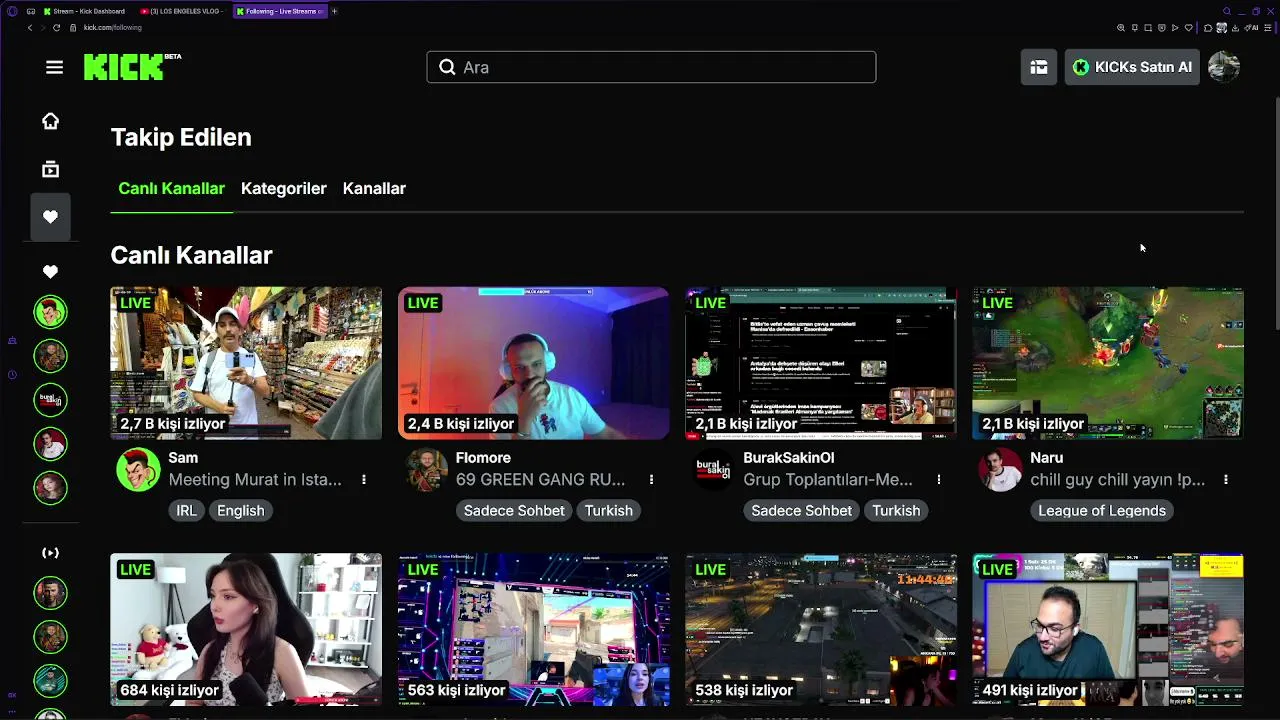This screenshot has width=1280, height=720.
Task: Click the IRL tag under Sam
Action: [x=187, y=511]
